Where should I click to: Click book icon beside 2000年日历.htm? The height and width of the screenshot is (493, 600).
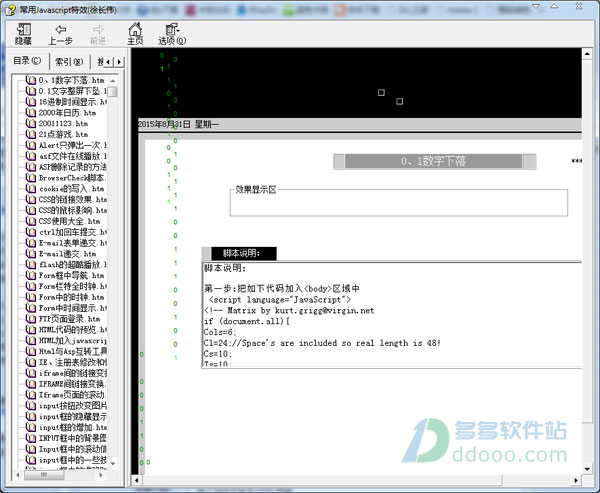coord(31,113)
